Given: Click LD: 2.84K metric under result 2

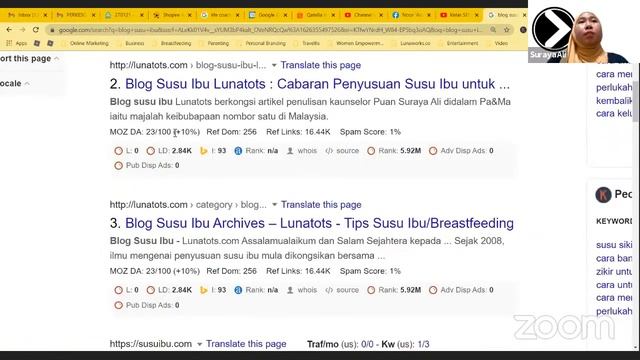Looking at the screenshot, I should point(169,151).
